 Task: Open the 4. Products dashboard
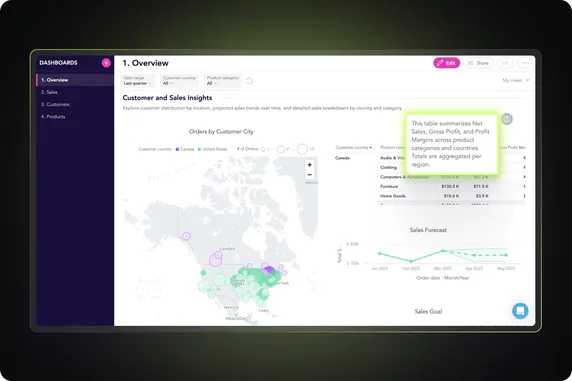53,117
